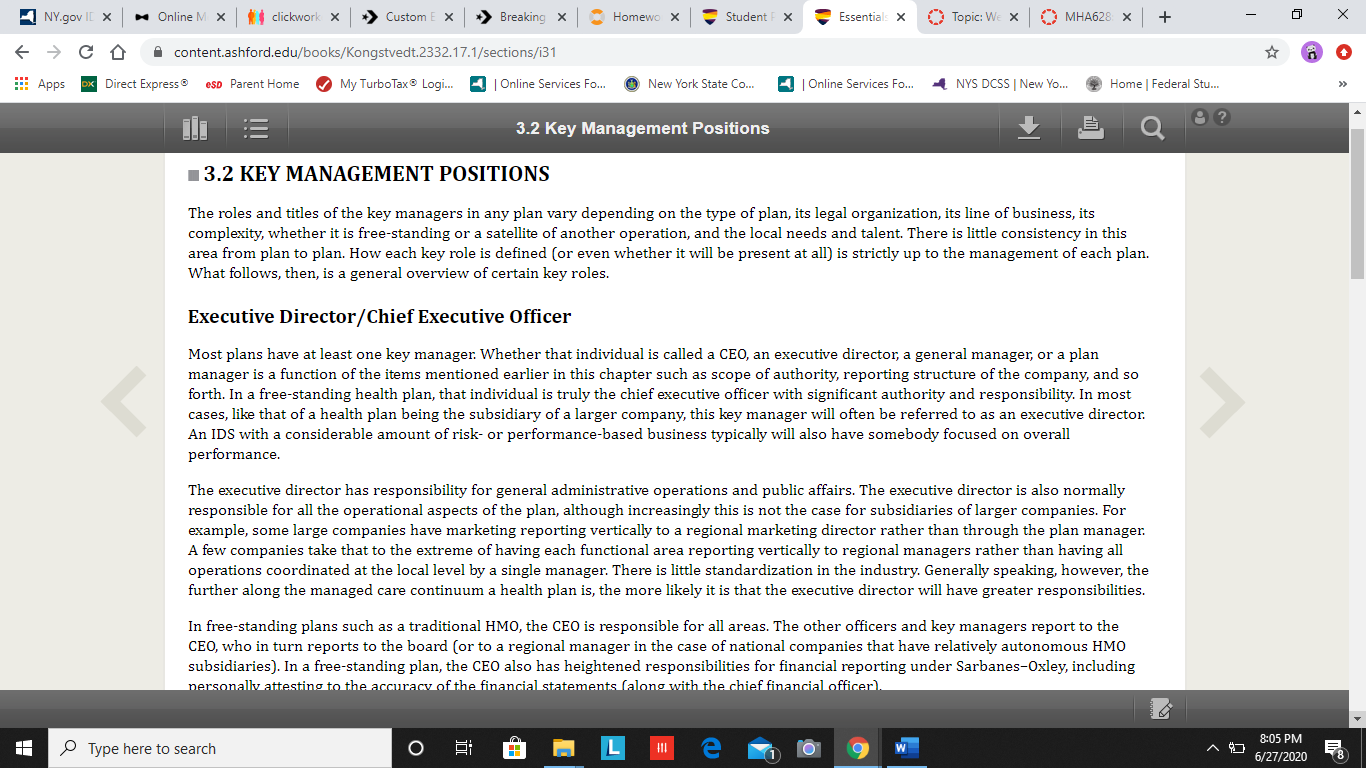Go to the previous section with left chevron
1366x768 pixels.
(x=124, y=402)
